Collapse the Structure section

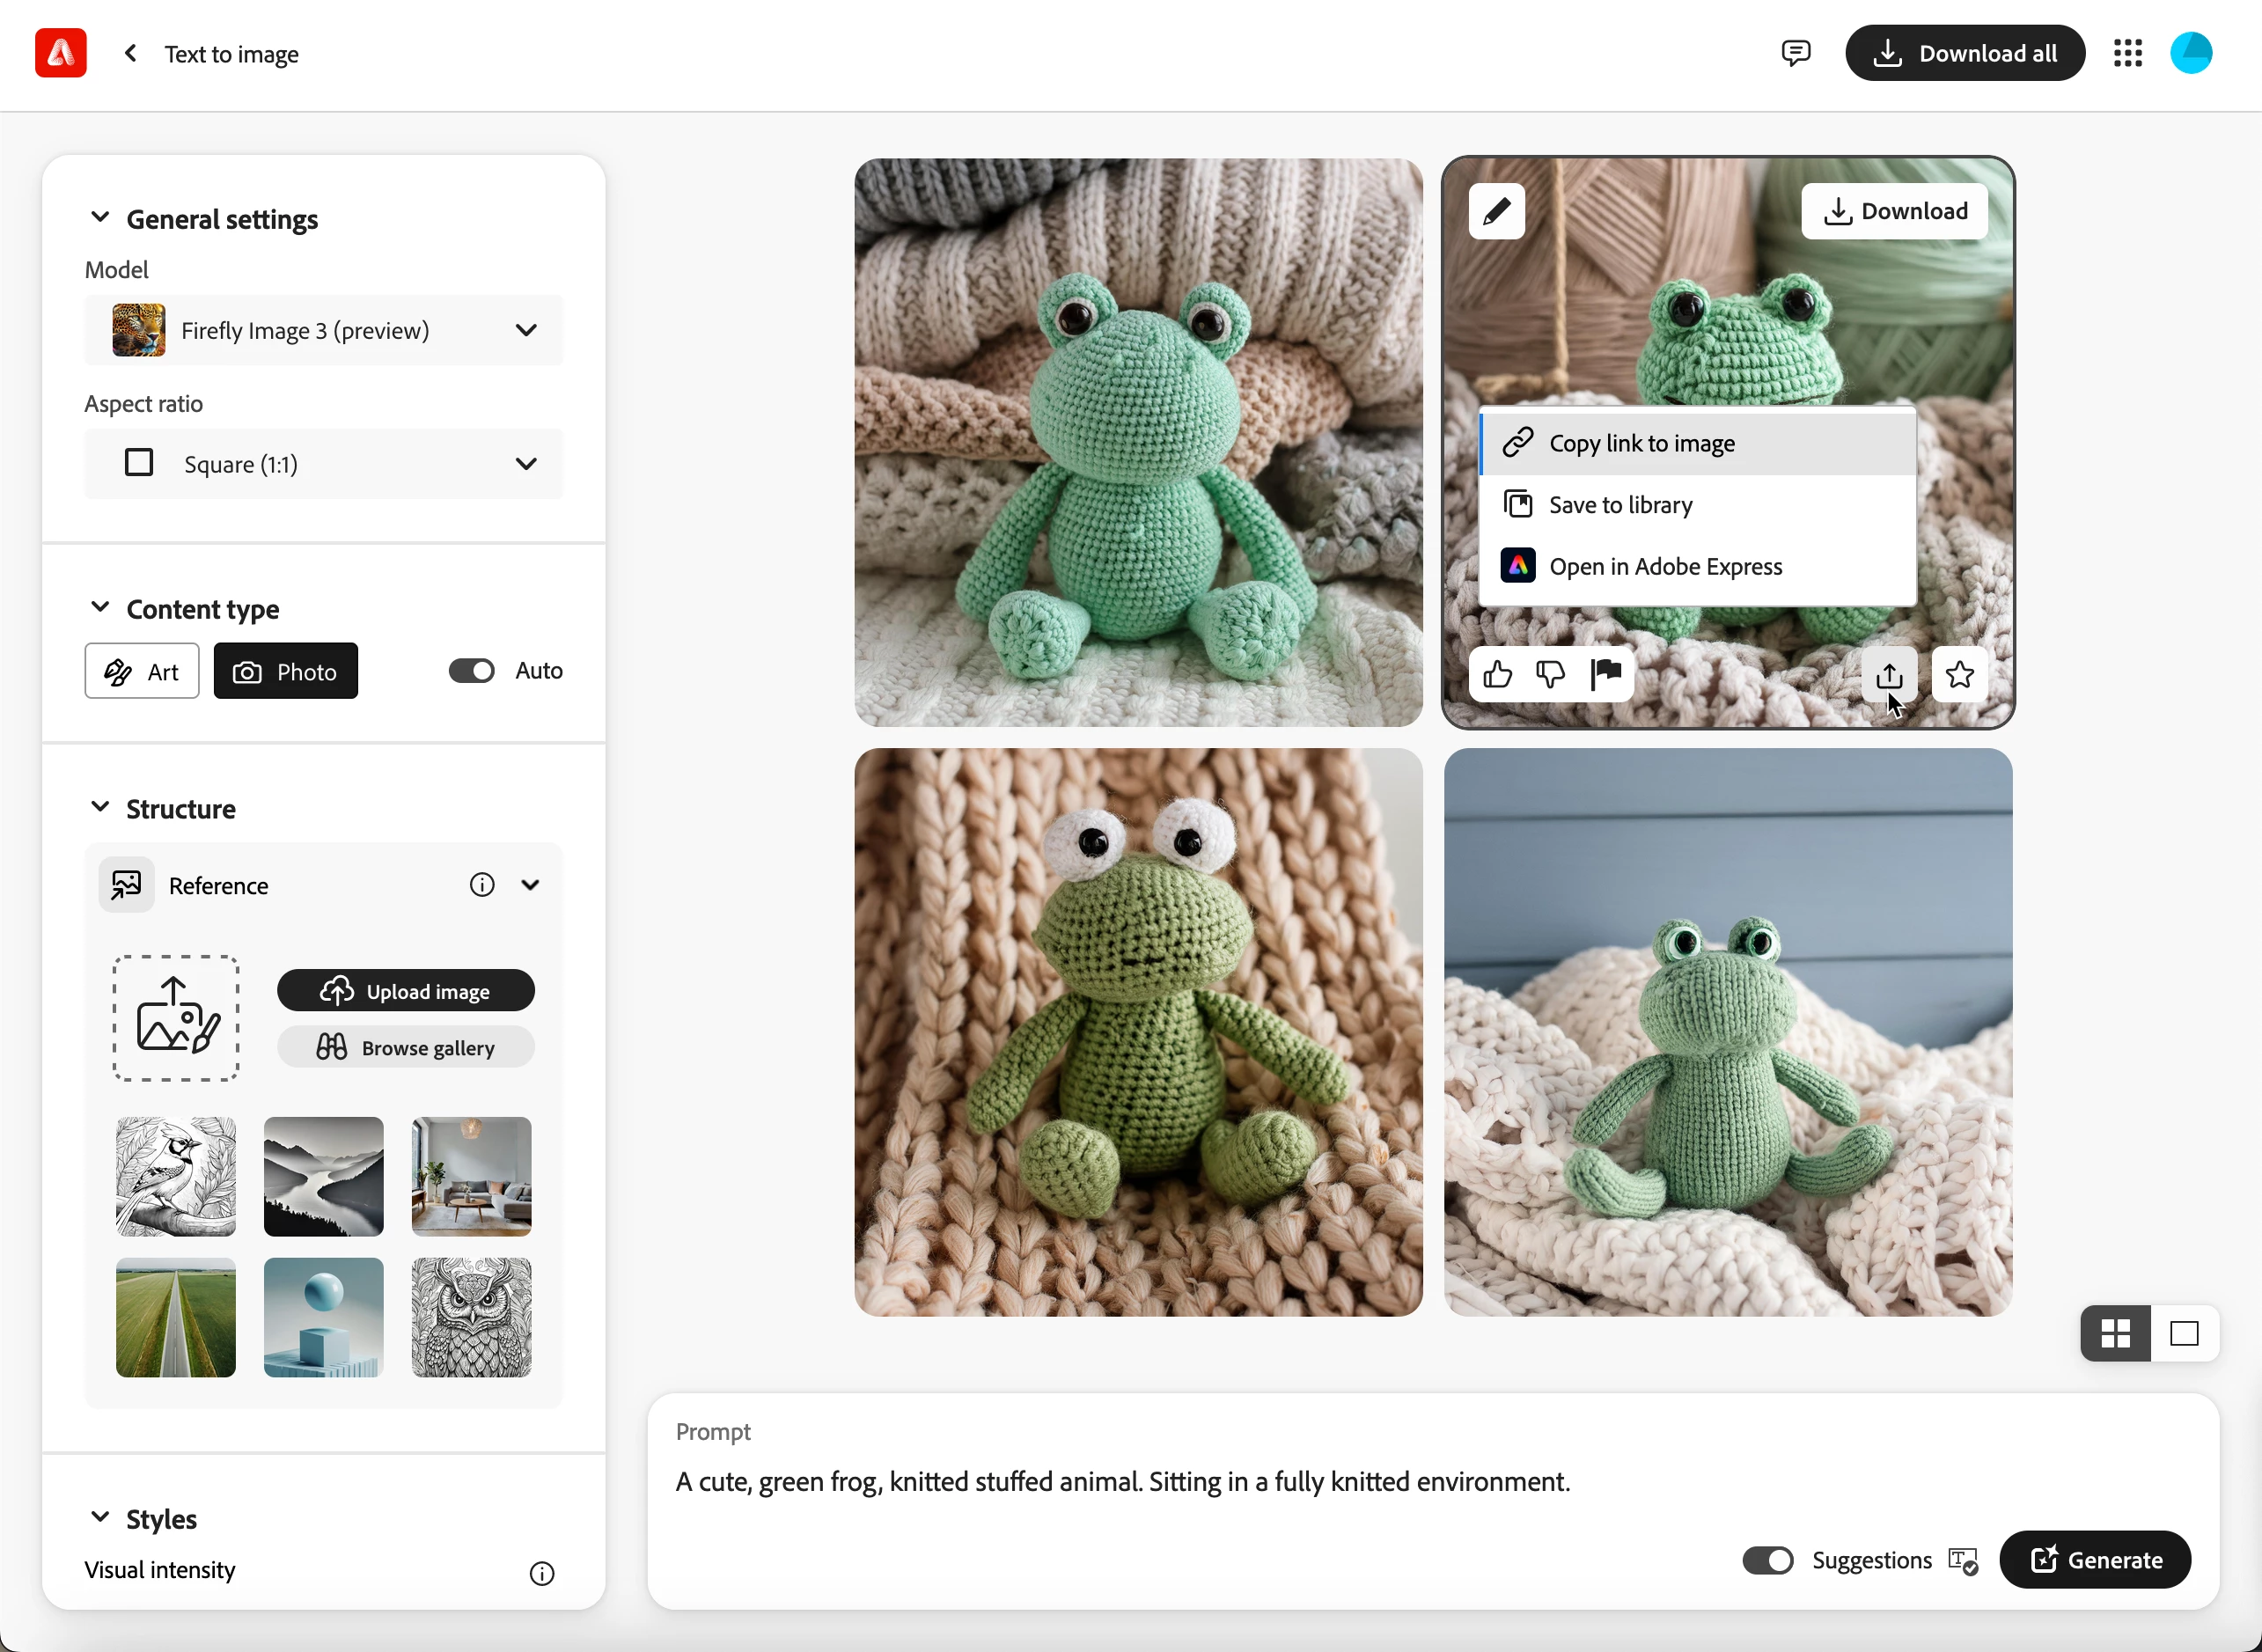point(100,808)
